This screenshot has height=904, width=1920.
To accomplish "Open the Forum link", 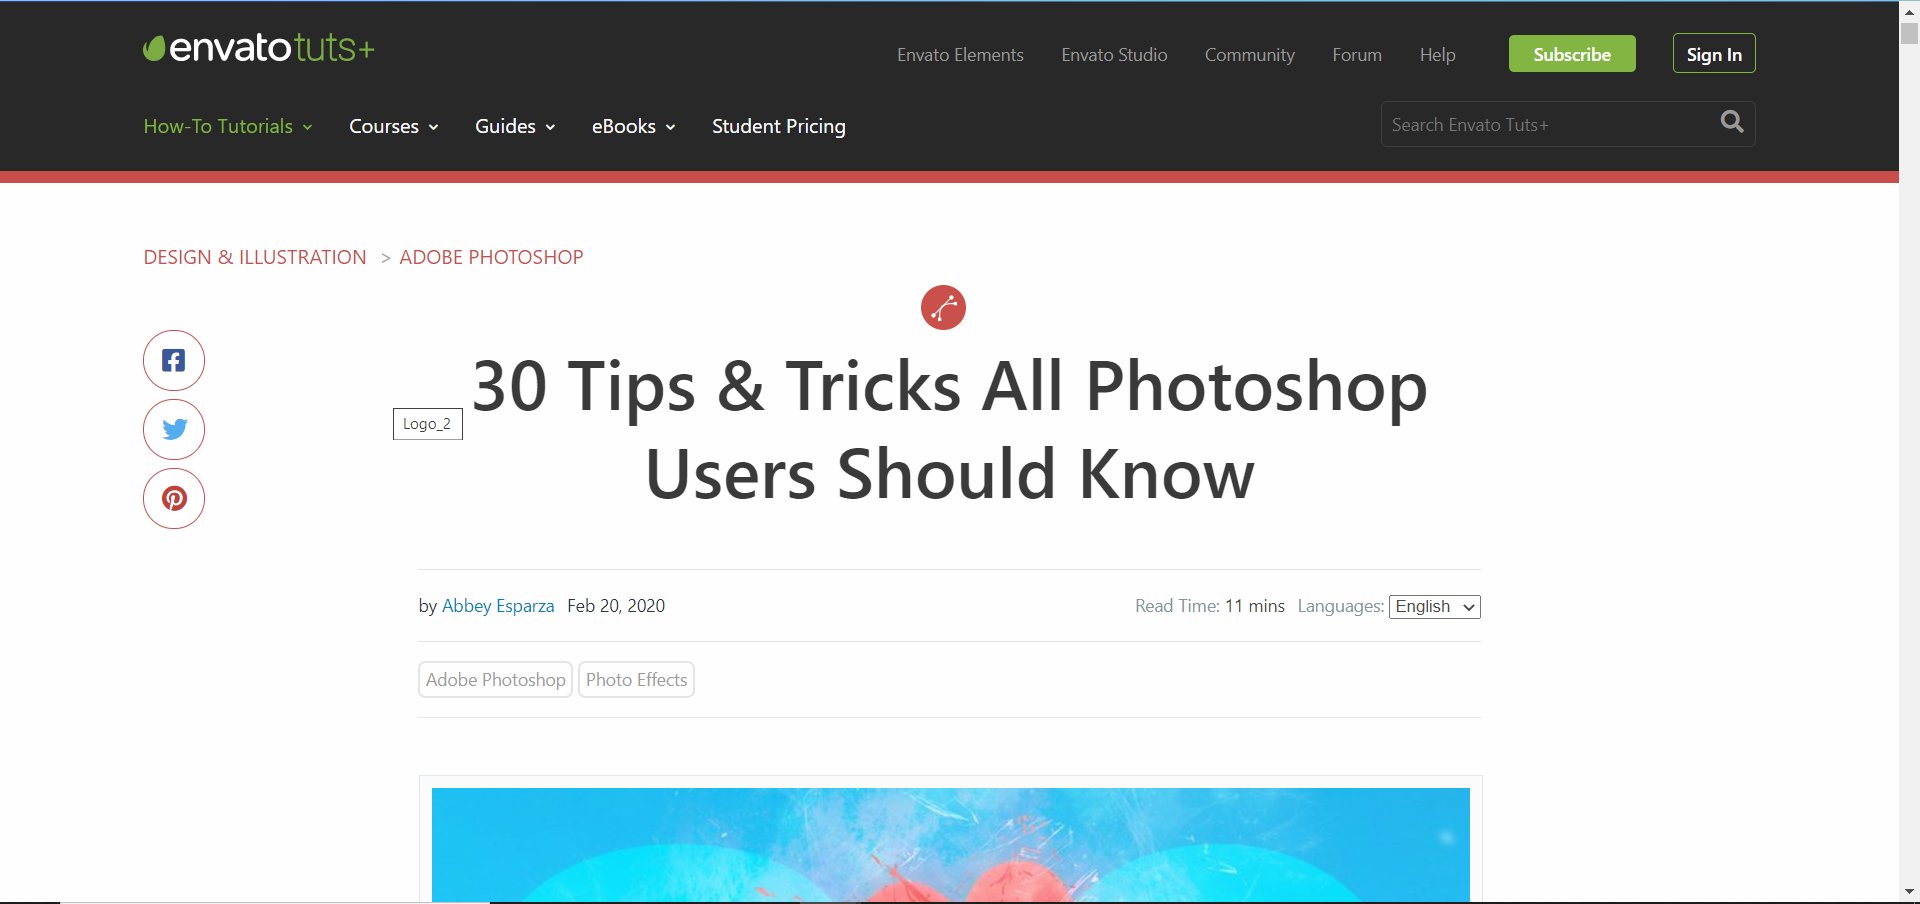I will pyautogui.click(x=1357, y=55).
